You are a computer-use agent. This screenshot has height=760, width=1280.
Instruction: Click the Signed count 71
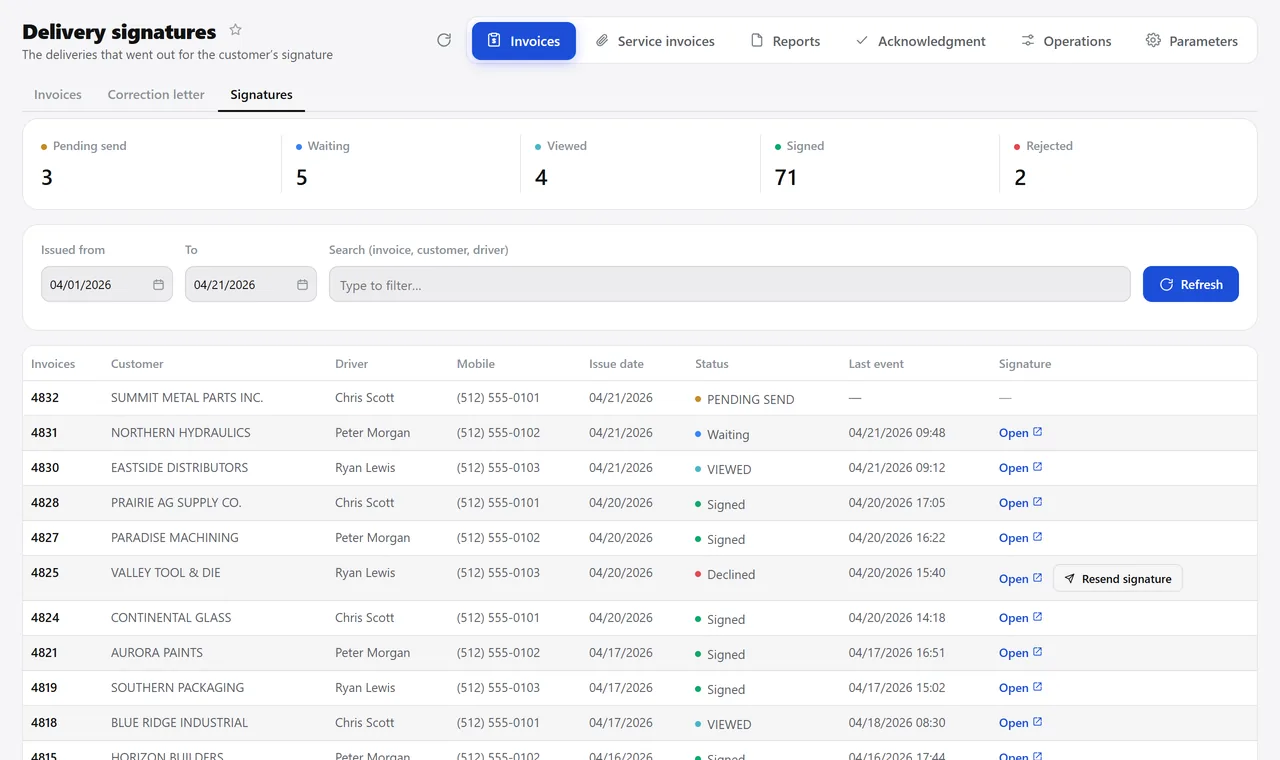pyautogui.click(x=786, y=178)
